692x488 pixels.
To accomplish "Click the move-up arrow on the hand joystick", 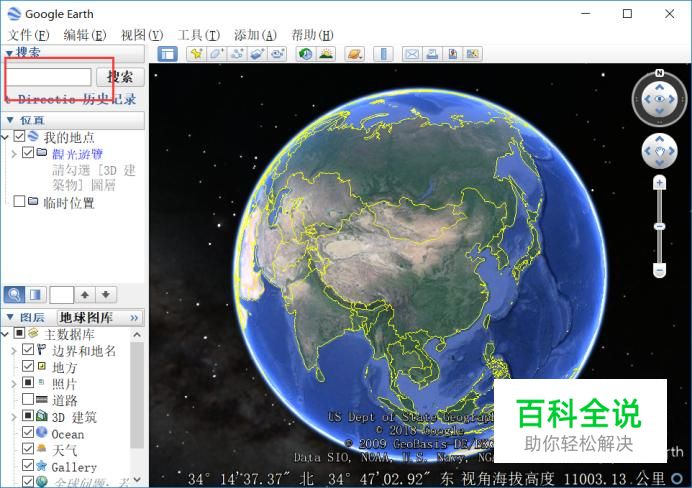I will [659, 139].
